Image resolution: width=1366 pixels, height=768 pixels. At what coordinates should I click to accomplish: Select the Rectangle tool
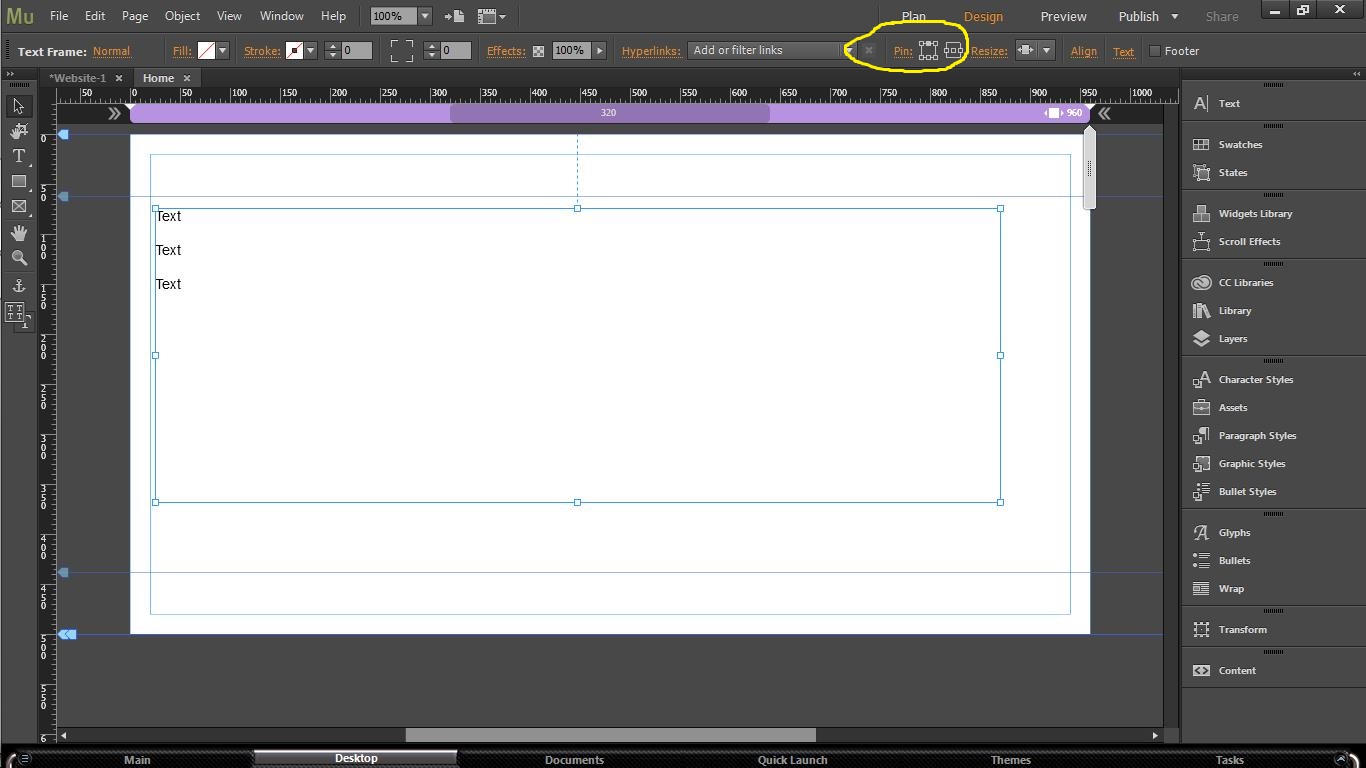point(18,181)
